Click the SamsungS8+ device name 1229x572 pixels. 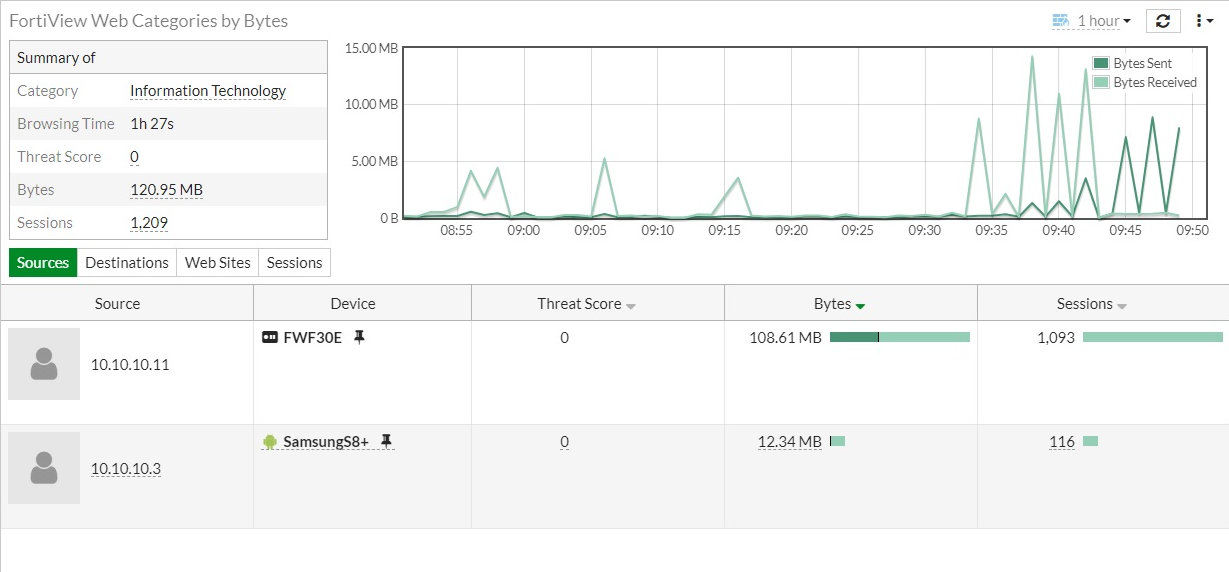pyautogui.click(x=326, y=441)
